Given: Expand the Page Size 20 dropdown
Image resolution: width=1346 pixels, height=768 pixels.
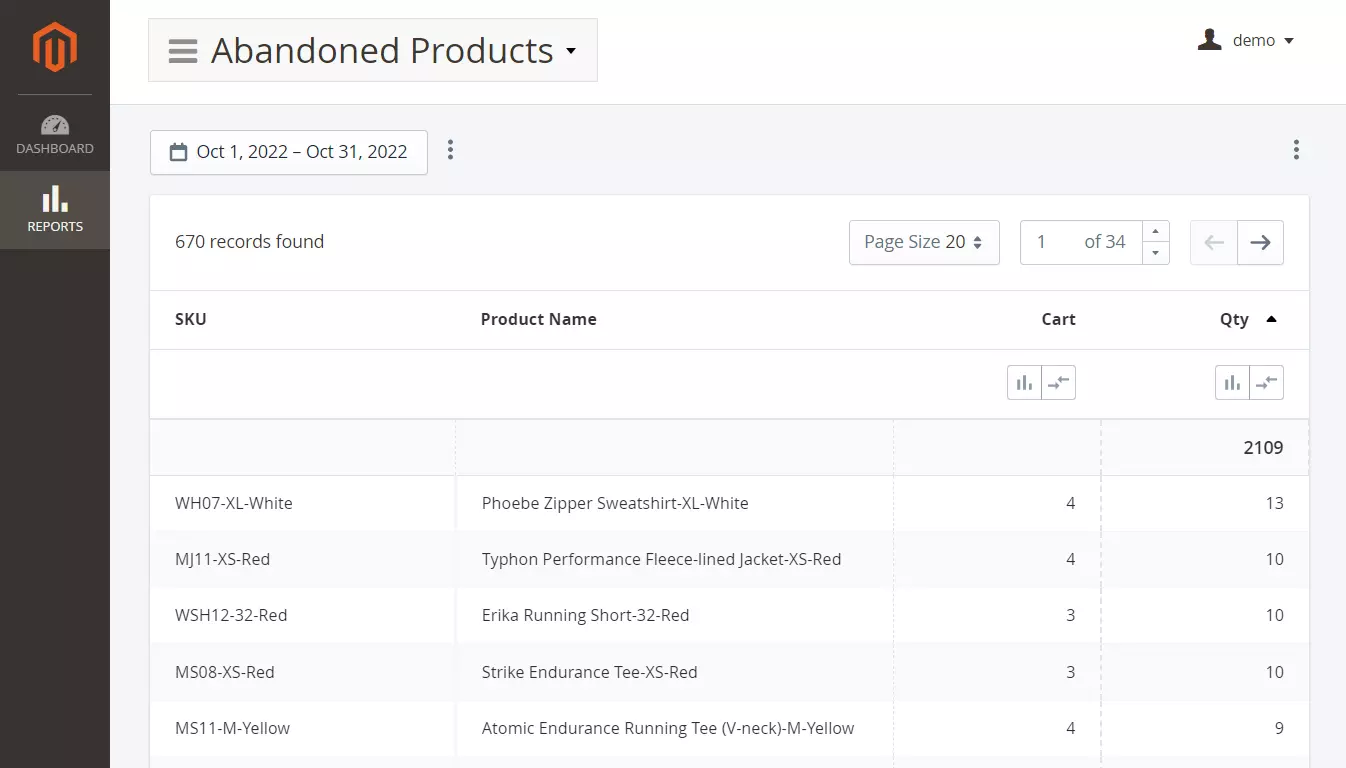Looking at the screenshot, I should point(923,242).
